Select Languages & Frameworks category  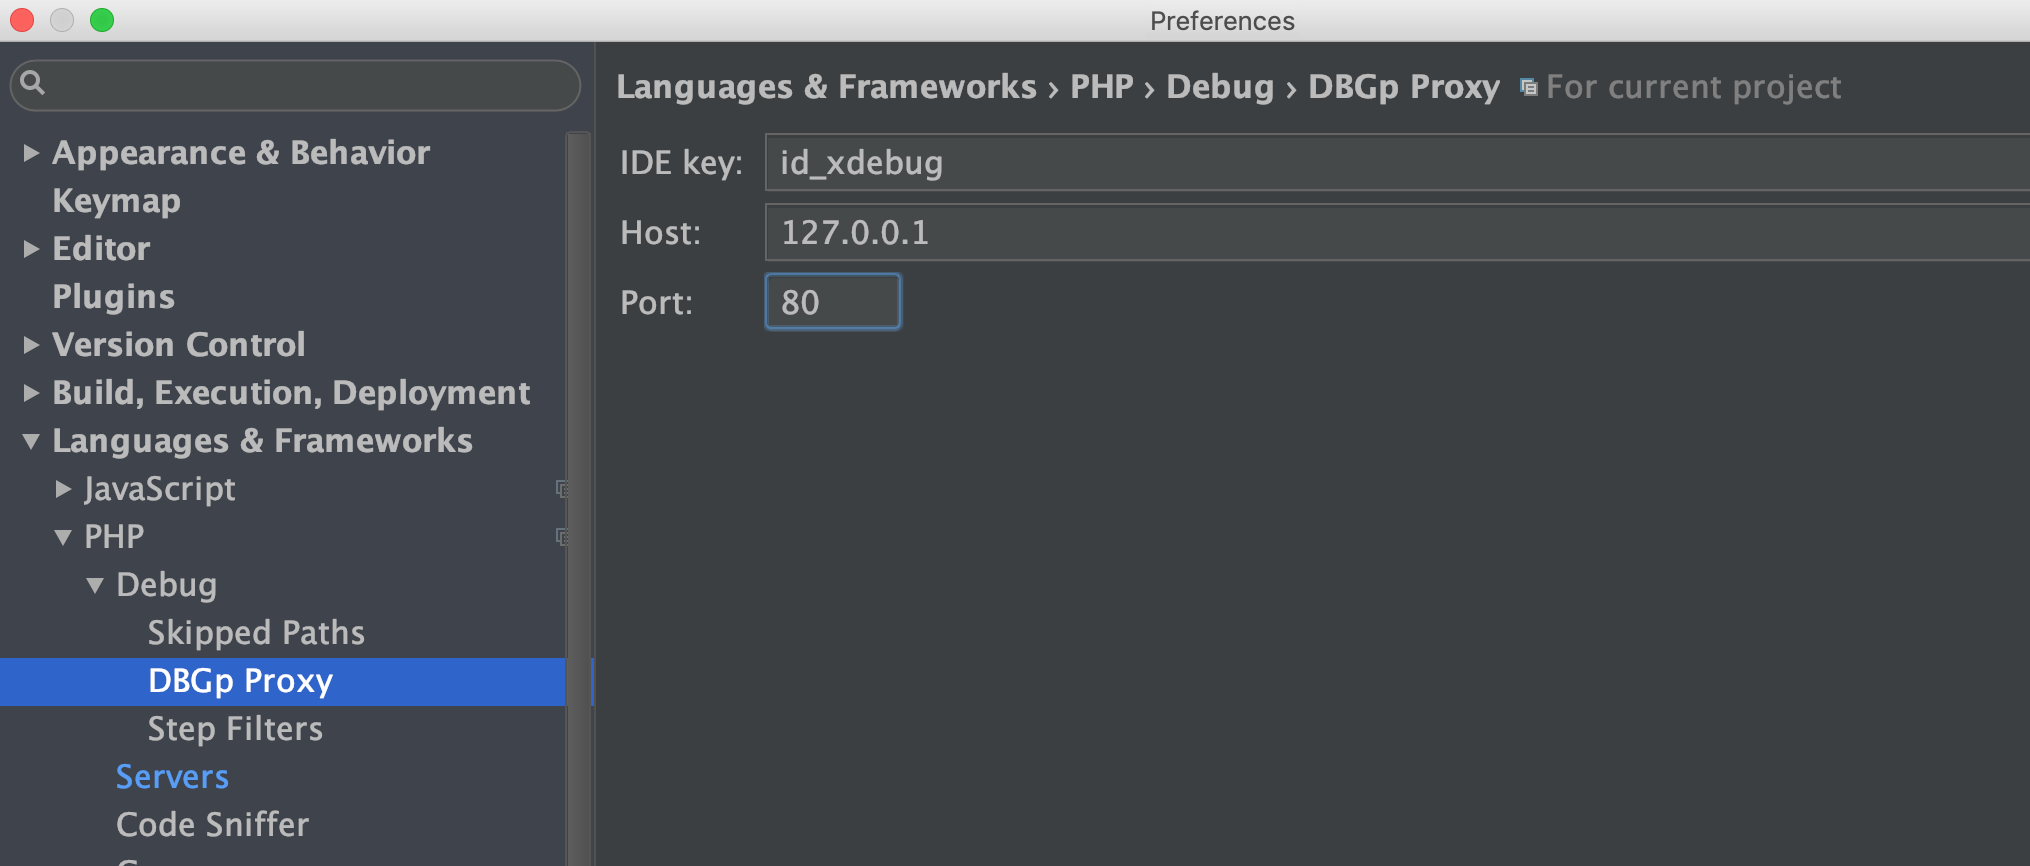coord(262,441)
